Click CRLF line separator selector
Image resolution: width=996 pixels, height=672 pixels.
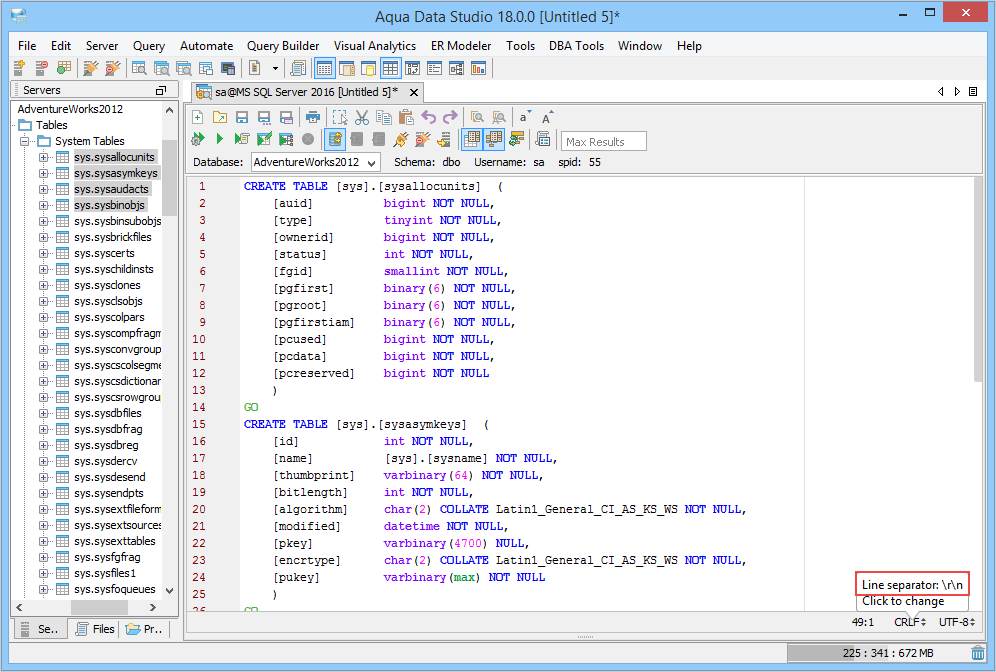click(909, 622)
